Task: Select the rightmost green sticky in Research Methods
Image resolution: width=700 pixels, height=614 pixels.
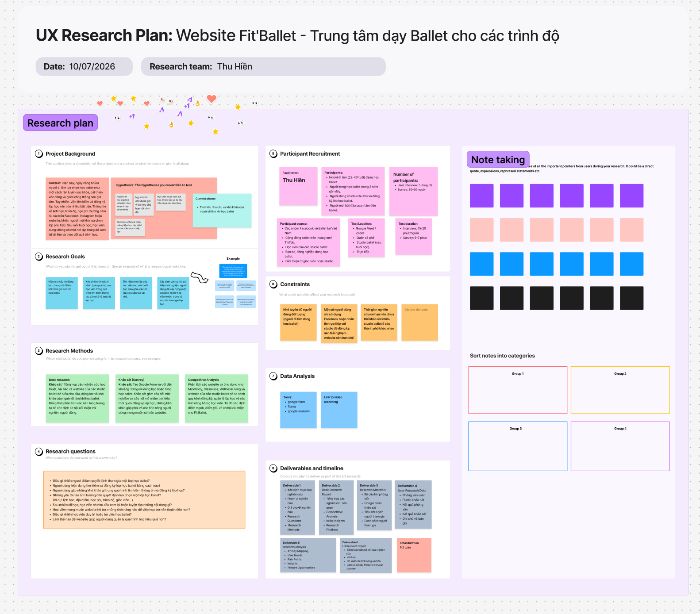Action: tap(217, 398)
